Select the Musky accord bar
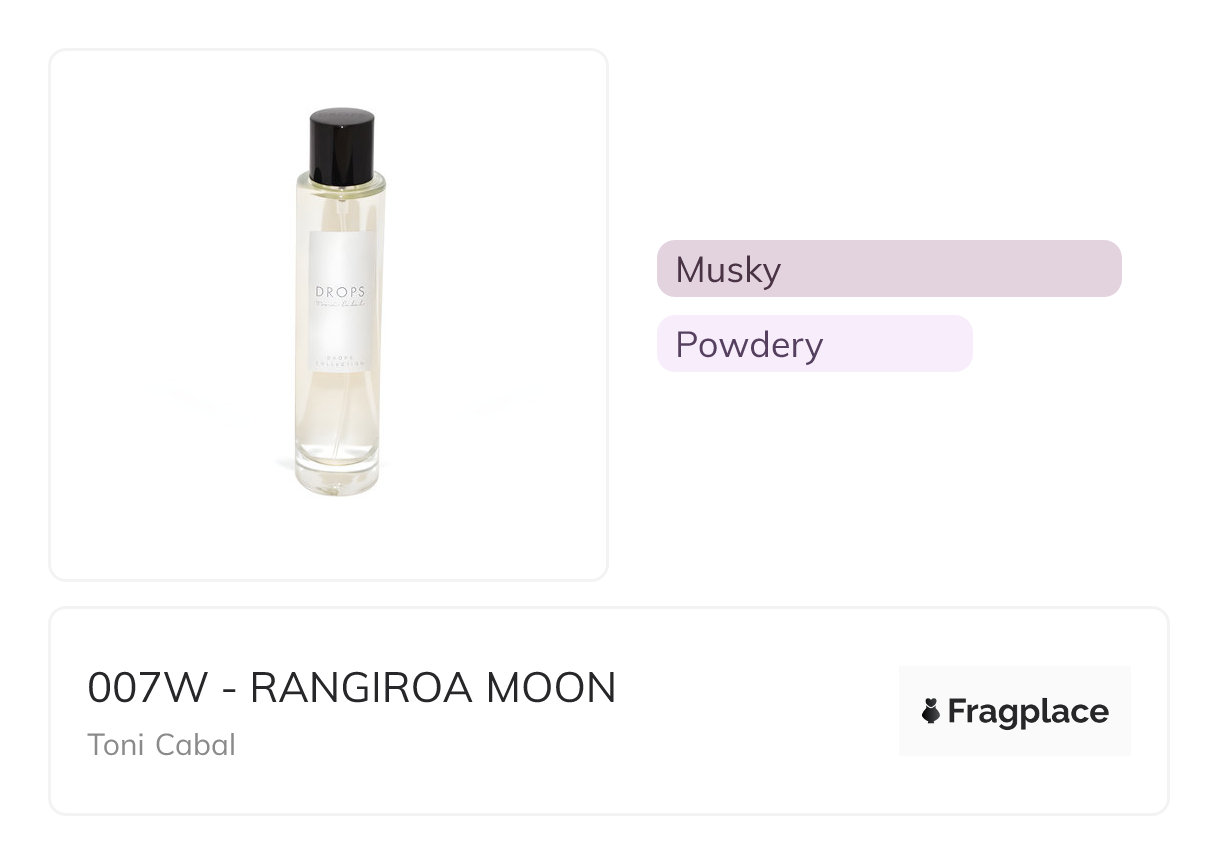 888,269
